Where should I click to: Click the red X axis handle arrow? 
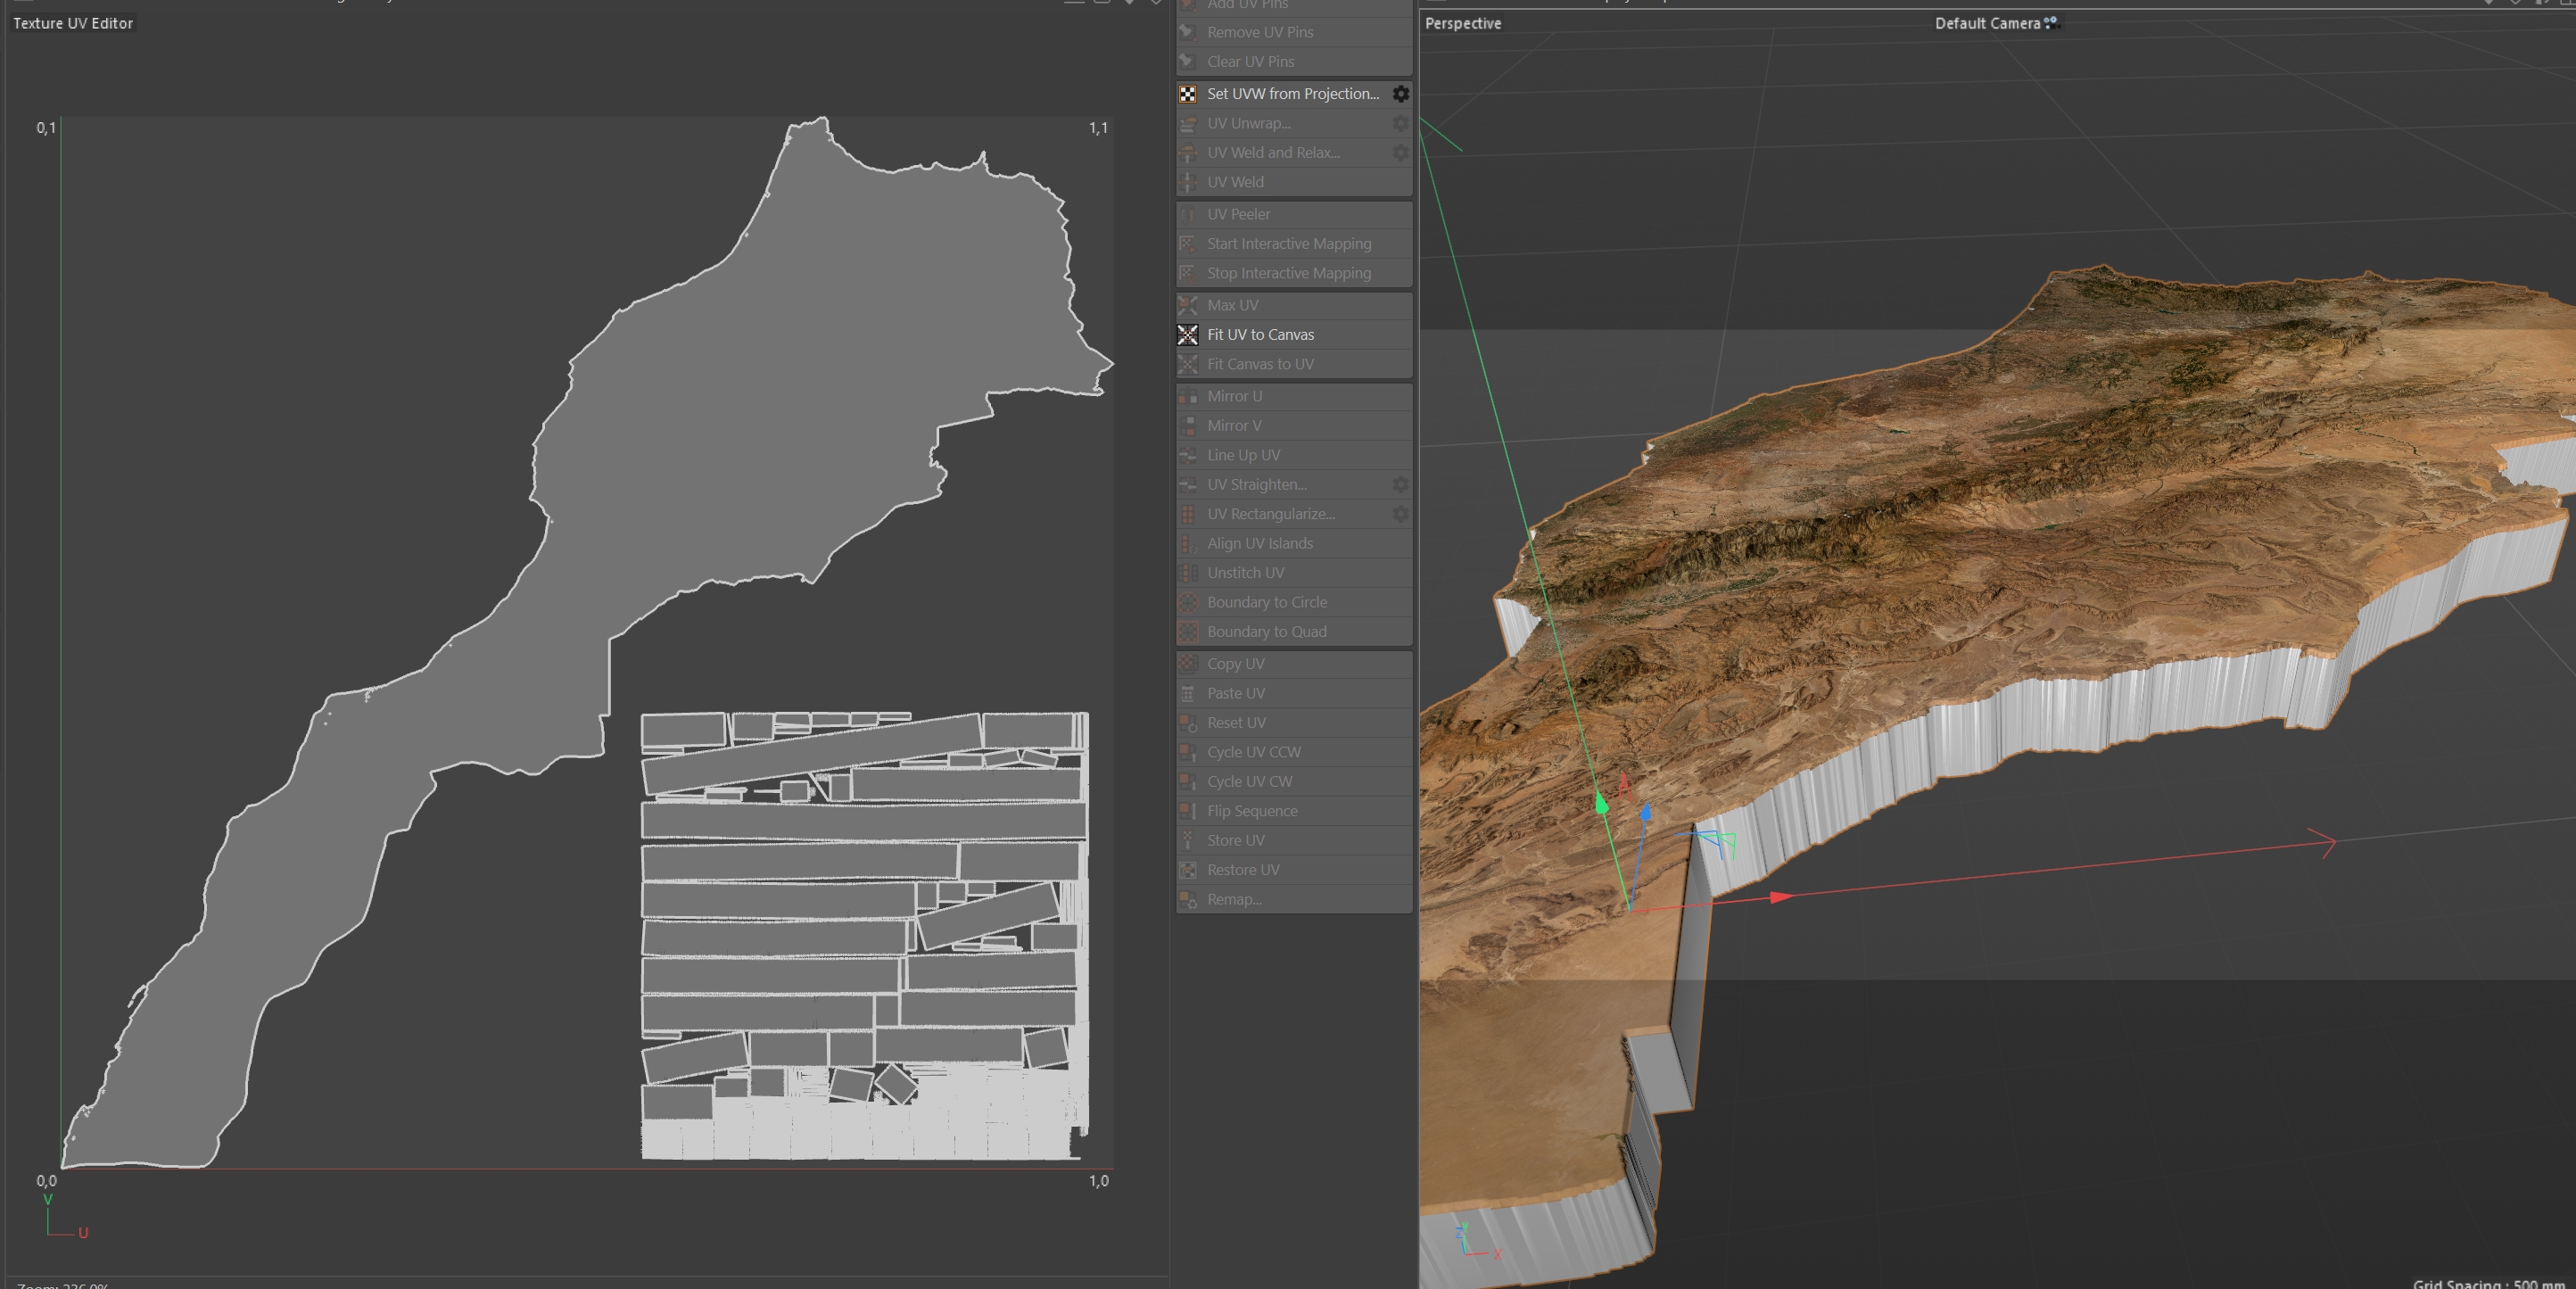click(x=1779, y=897)
